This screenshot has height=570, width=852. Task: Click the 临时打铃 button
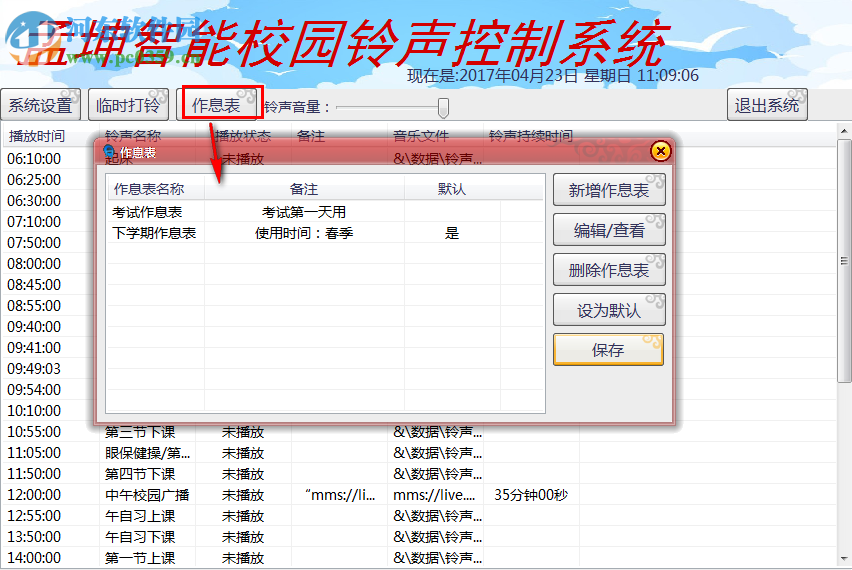[128, 105]
